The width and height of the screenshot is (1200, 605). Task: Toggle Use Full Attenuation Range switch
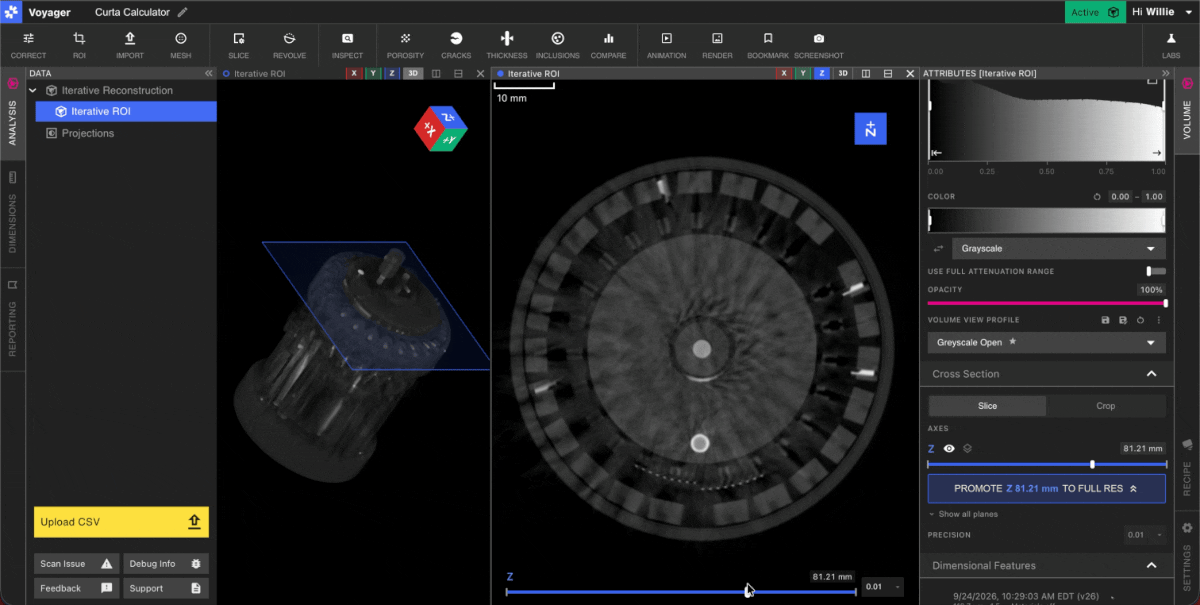[x=1156, y=271]
